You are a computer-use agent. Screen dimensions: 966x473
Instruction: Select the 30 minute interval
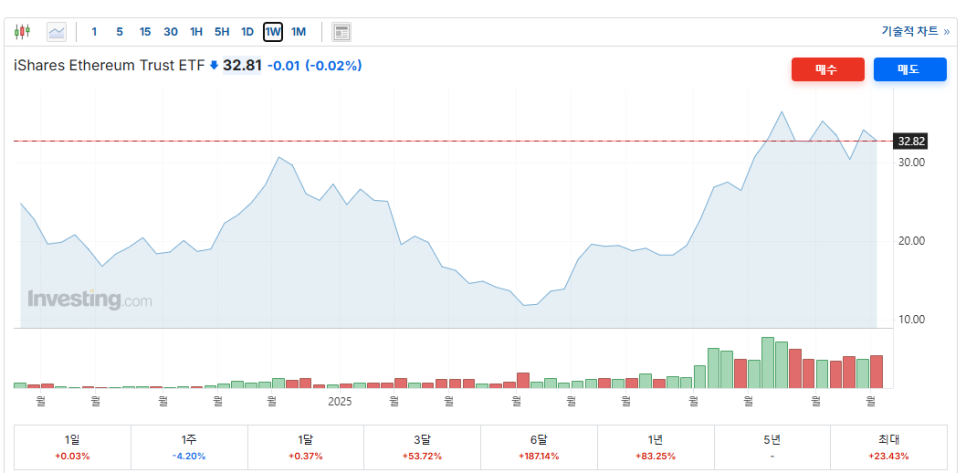pyautogui.click(x=171, y=32)
